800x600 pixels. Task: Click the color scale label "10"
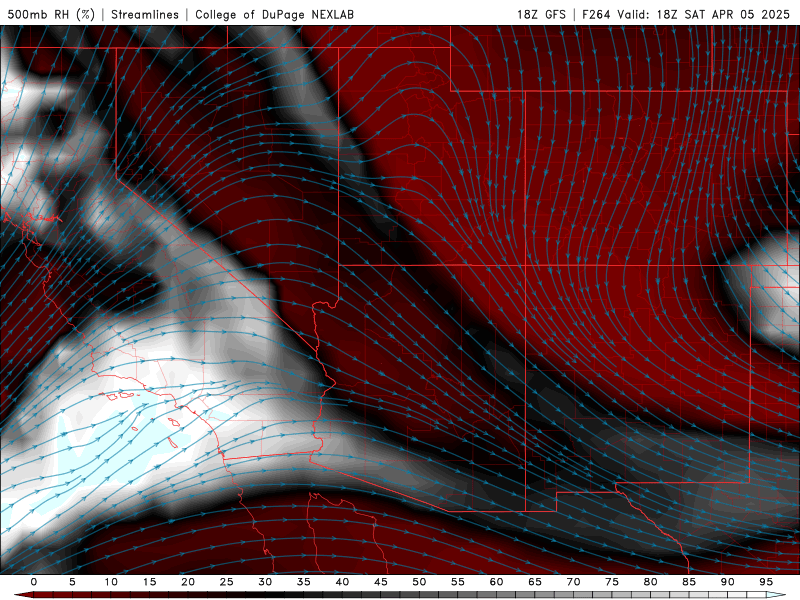(x=111, y=582)
